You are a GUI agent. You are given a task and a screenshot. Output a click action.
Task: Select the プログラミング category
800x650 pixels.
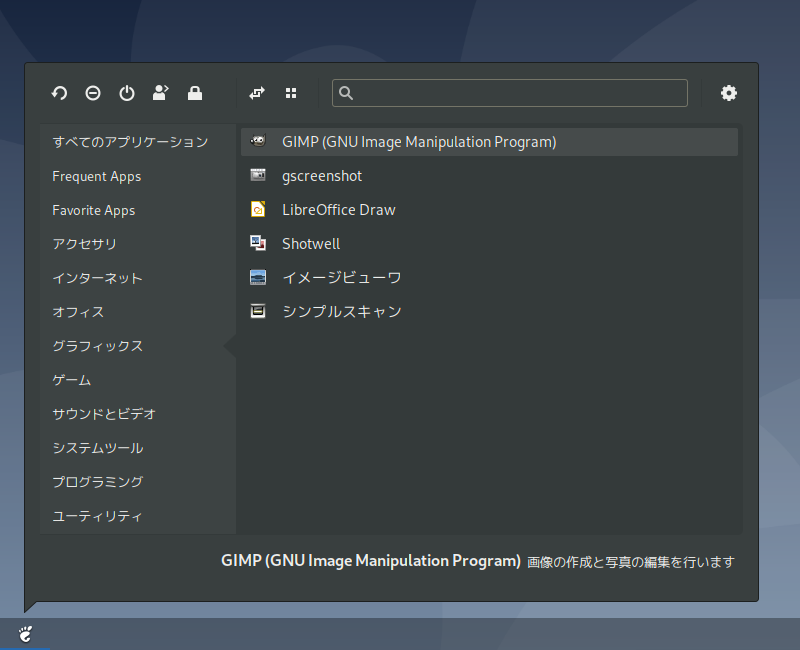[97, 482]
